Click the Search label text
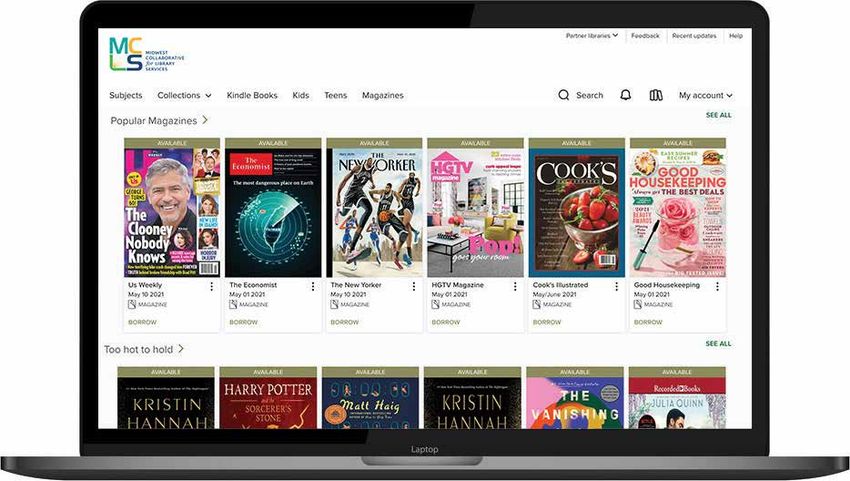 (x=589, y=95)
